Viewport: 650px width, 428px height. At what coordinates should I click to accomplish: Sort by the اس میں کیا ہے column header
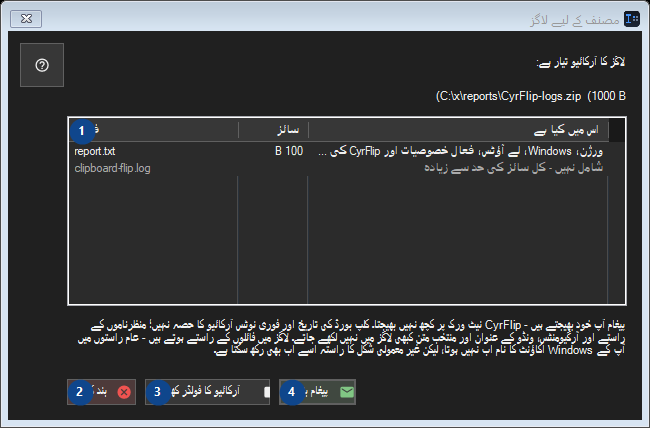pos(458,130)
